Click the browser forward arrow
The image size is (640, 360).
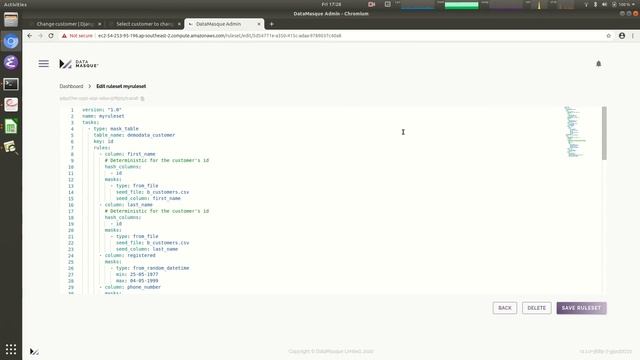tap(40, 36)
